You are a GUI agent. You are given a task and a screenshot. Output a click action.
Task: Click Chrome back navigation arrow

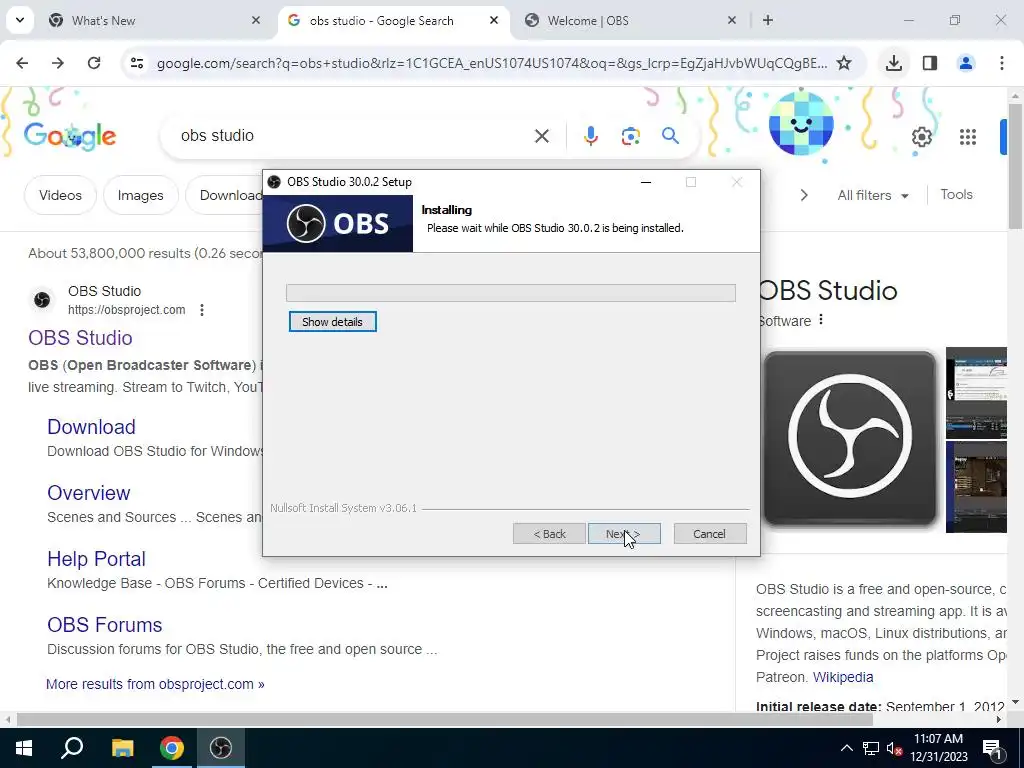pos(22,63)
